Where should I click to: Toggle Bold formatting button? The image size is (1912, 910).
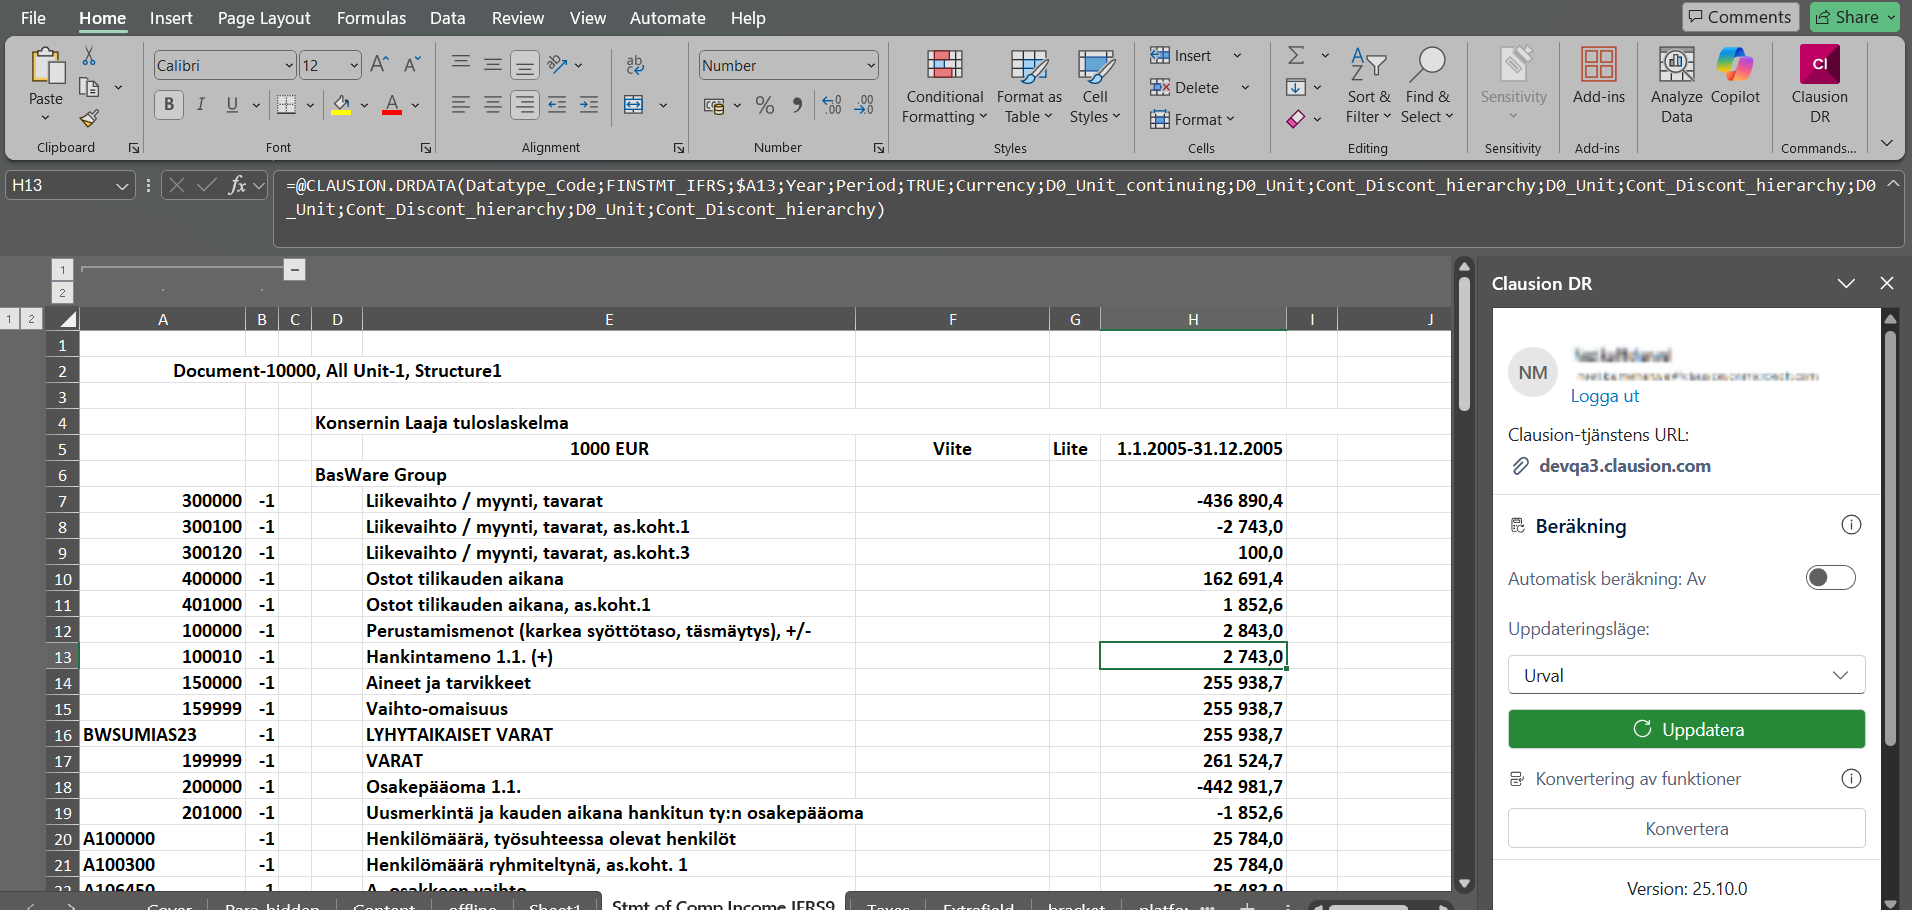169,104
